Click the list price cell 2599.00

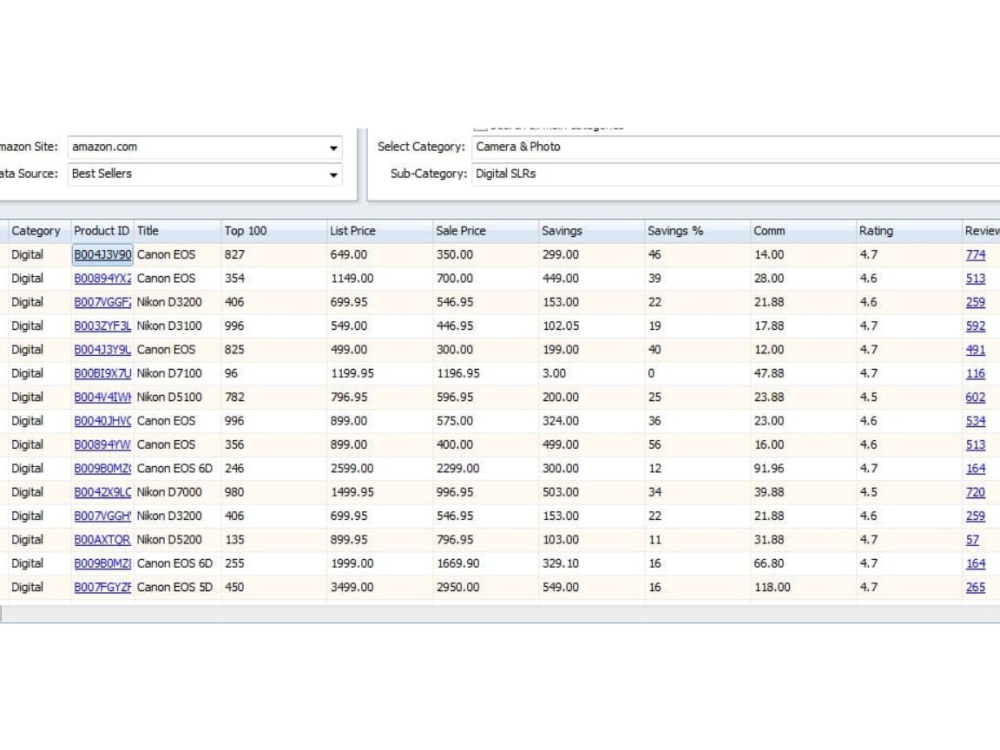click(x=380, y=469)
